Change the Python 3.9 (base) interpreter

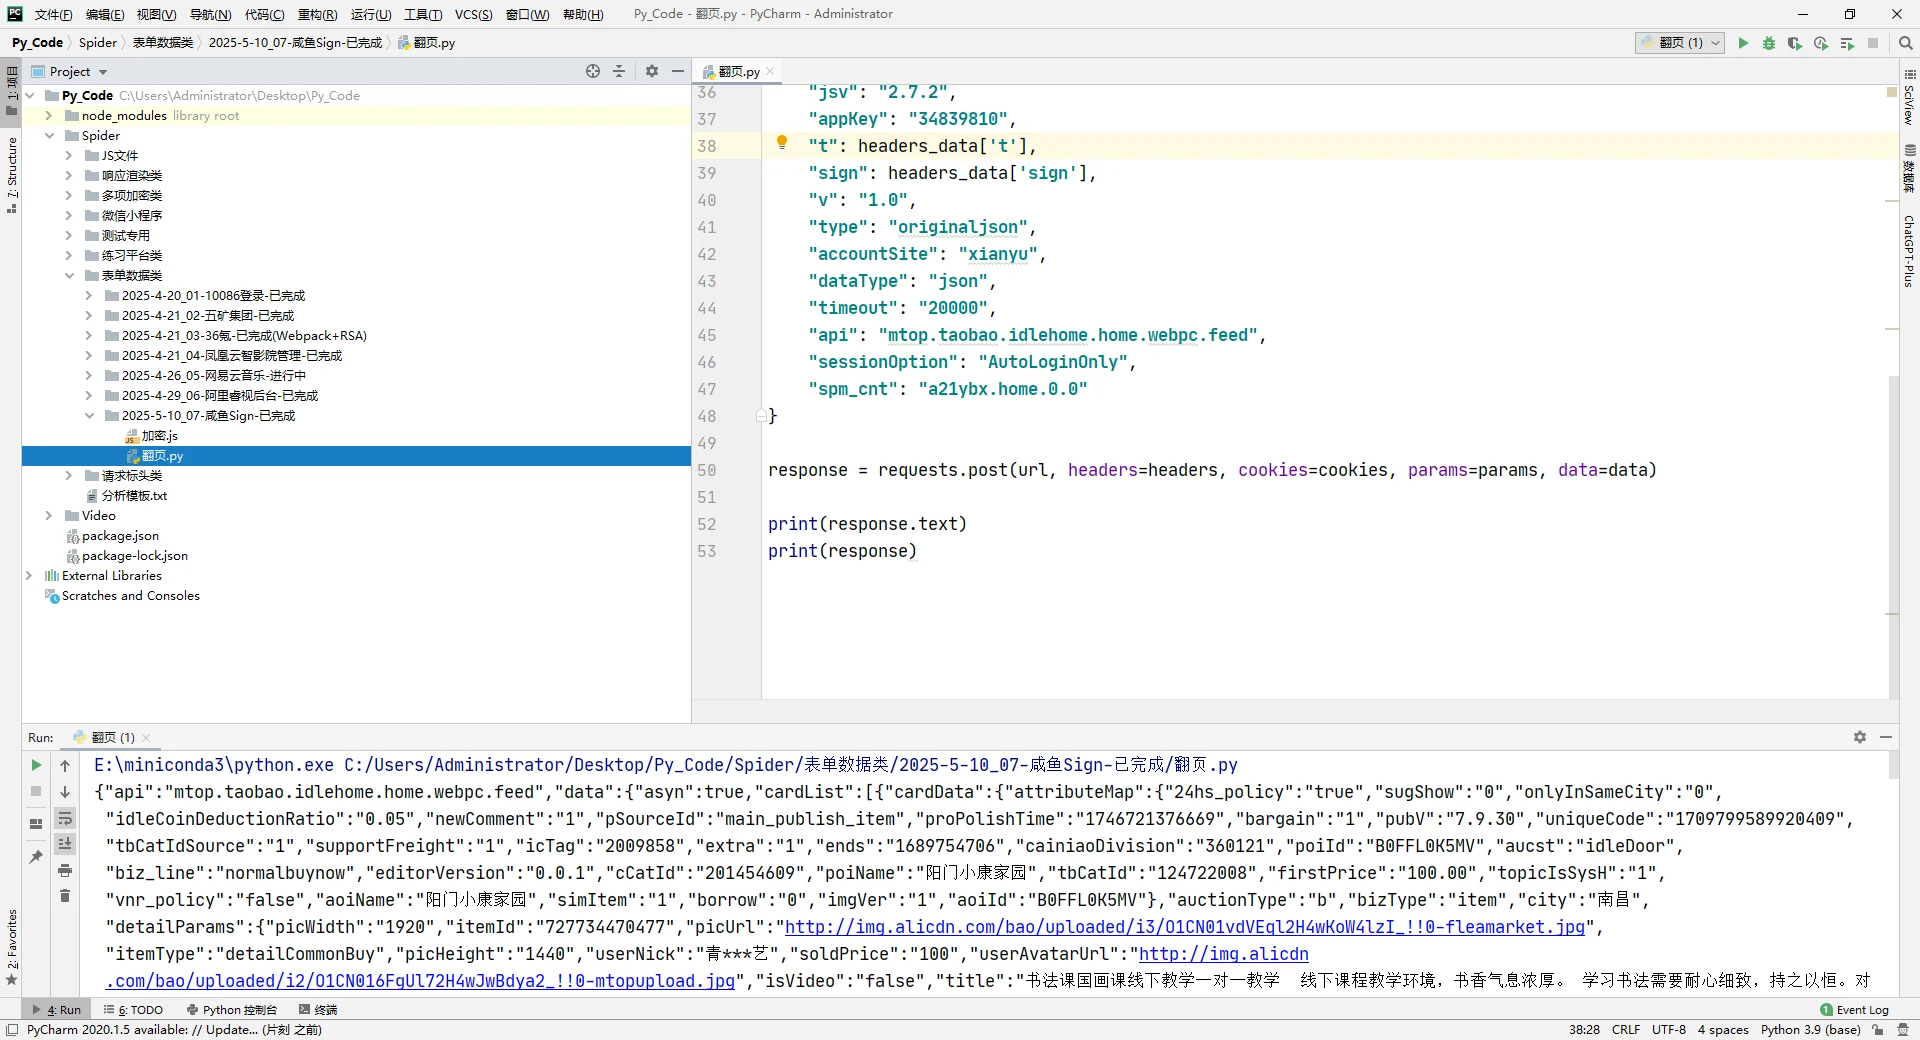pos(1810,1030)
